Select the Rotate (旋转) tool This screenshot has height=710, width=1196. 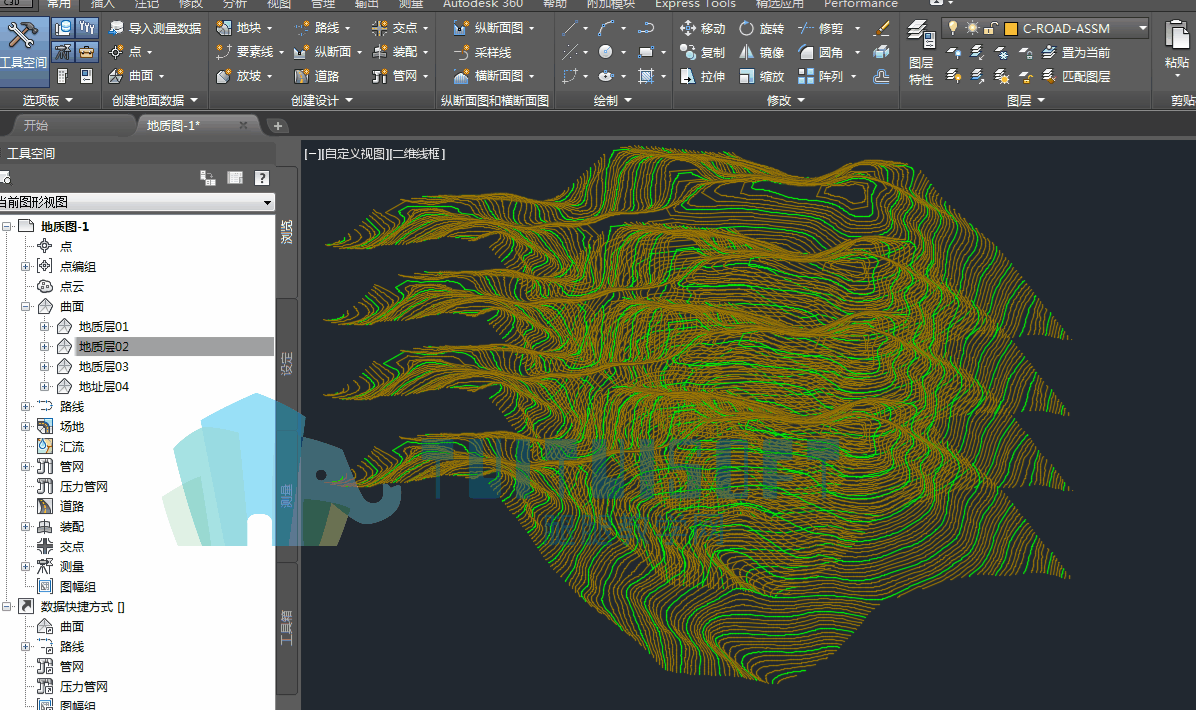[x=761, y=28]
